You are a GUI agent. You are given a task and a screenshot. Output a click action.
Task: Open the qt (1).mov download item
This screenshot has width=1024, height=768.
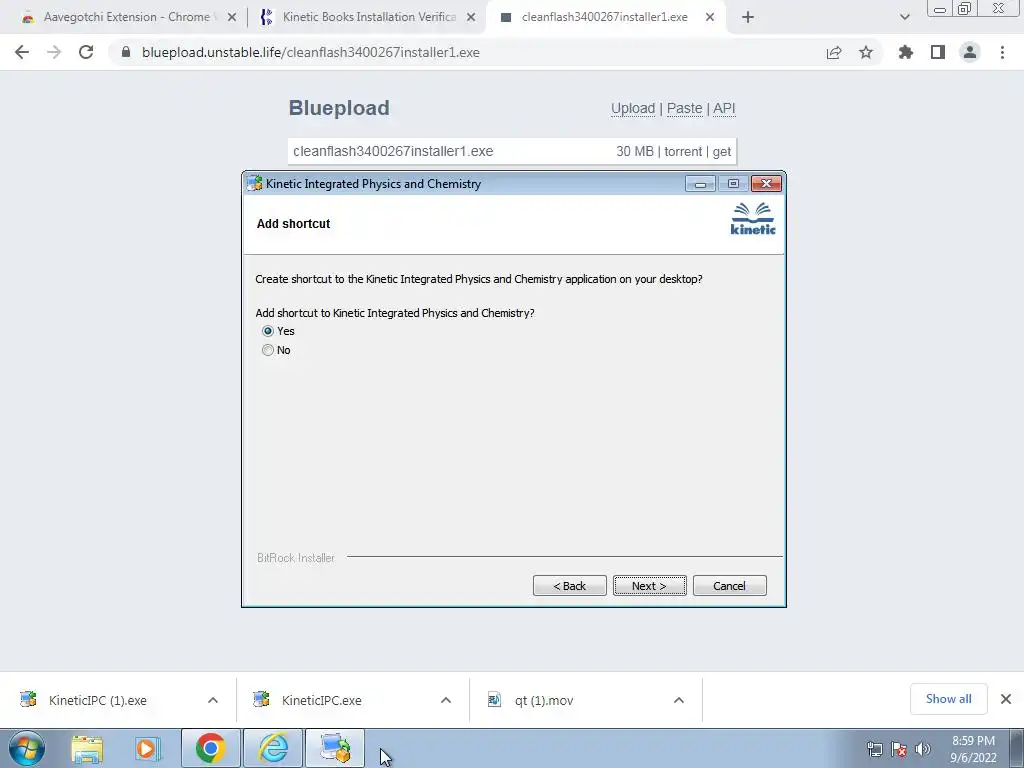pyautogui.click(x=544, y=700)
